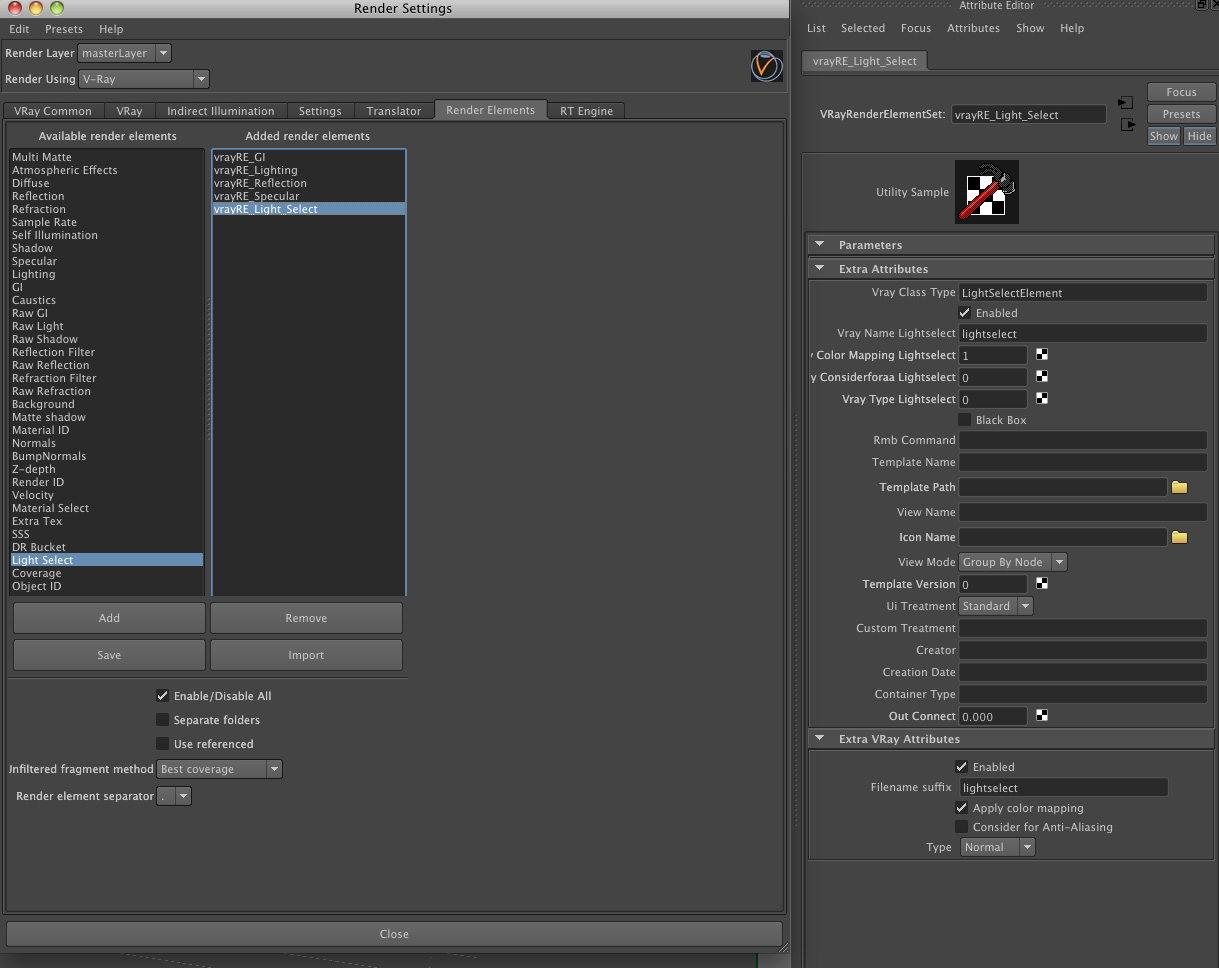Open Render Layer masterLayer dropdown
This screenshot has height=968, width=1219.
(124, 53)
